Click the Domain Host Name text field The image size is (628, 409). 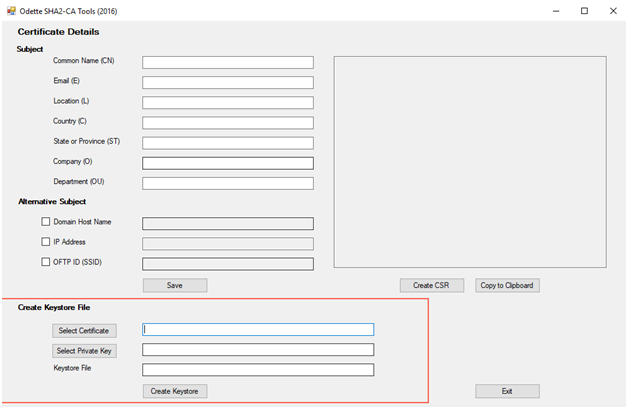point(228,224)
